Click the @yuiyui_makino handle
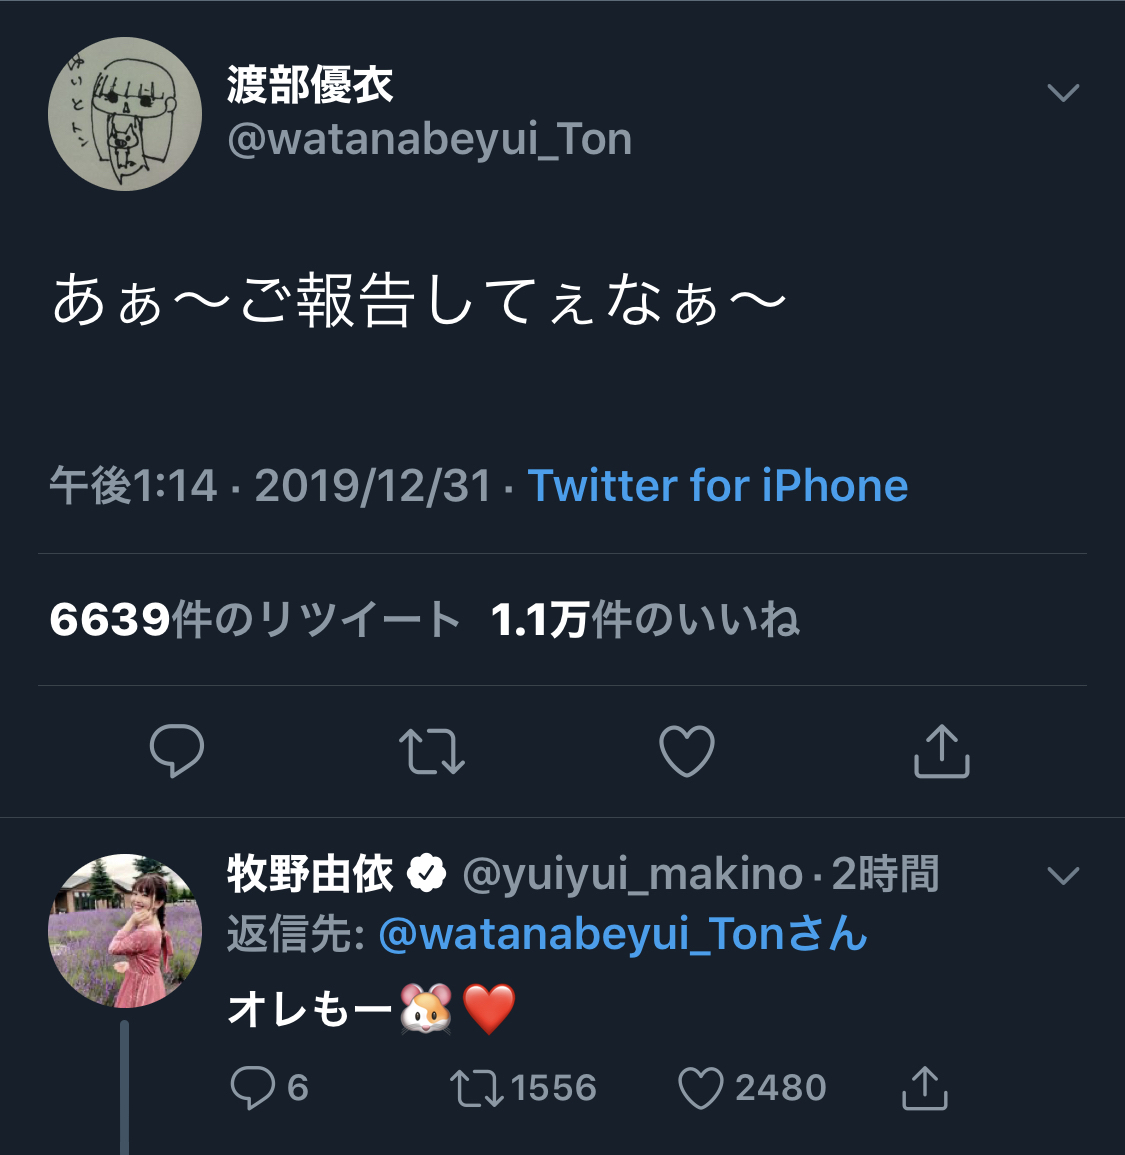The width and height of the screenshot is (1125, 1155). [x=632, y=874]
